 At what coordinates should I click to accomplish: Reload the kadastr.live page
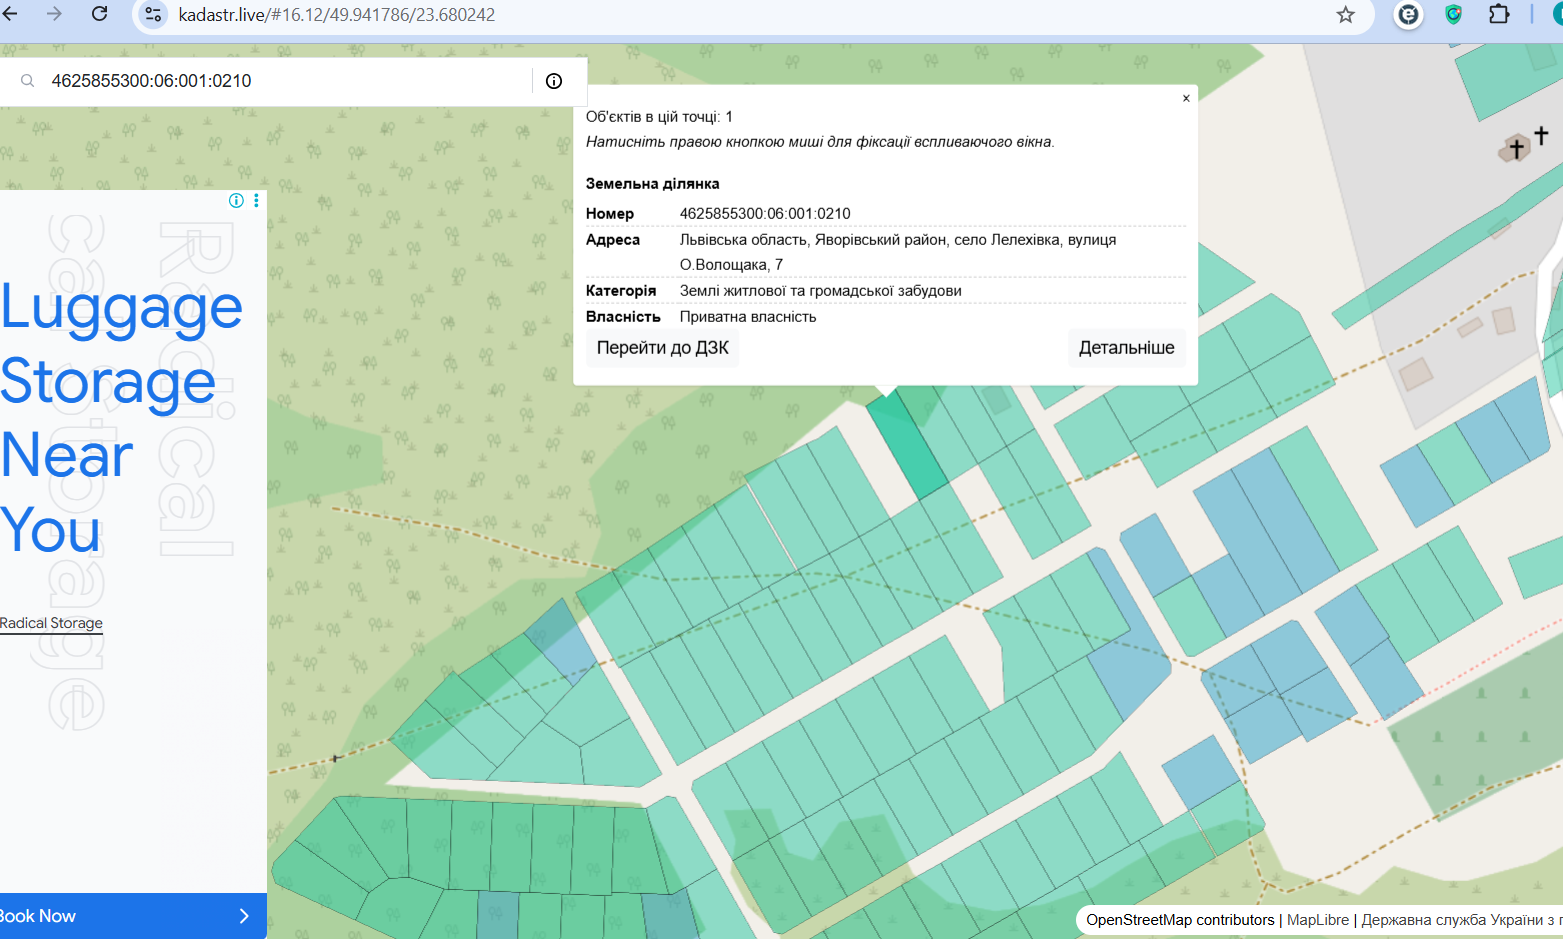[99, 14]
